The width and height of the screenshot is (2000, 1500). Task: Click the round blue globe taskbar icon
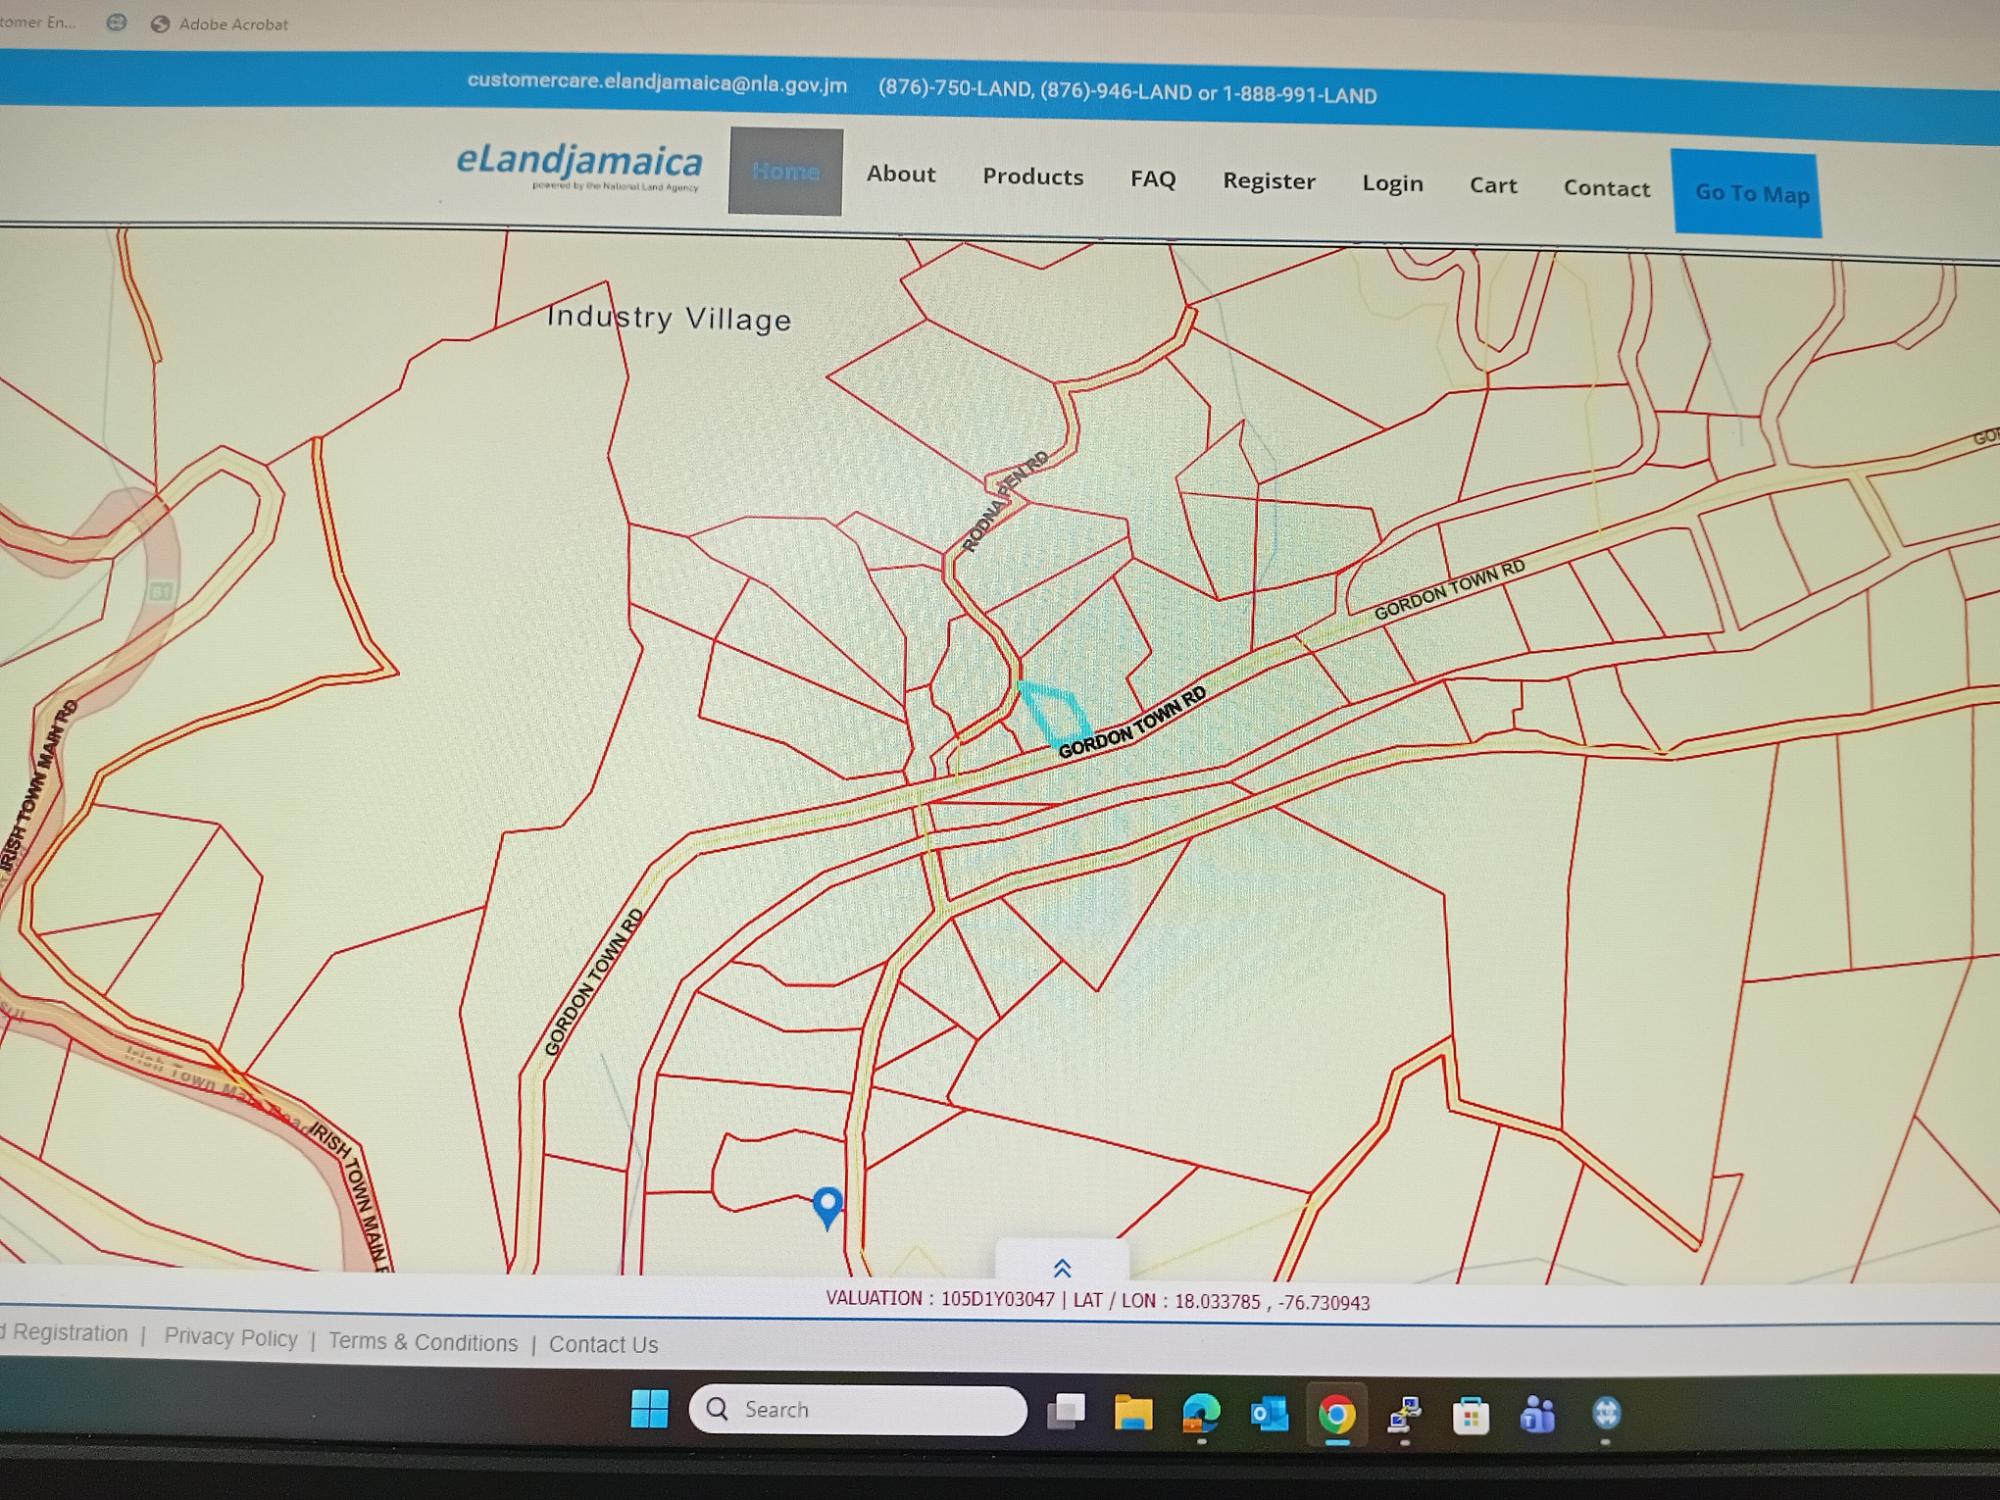(1606, 1414)
